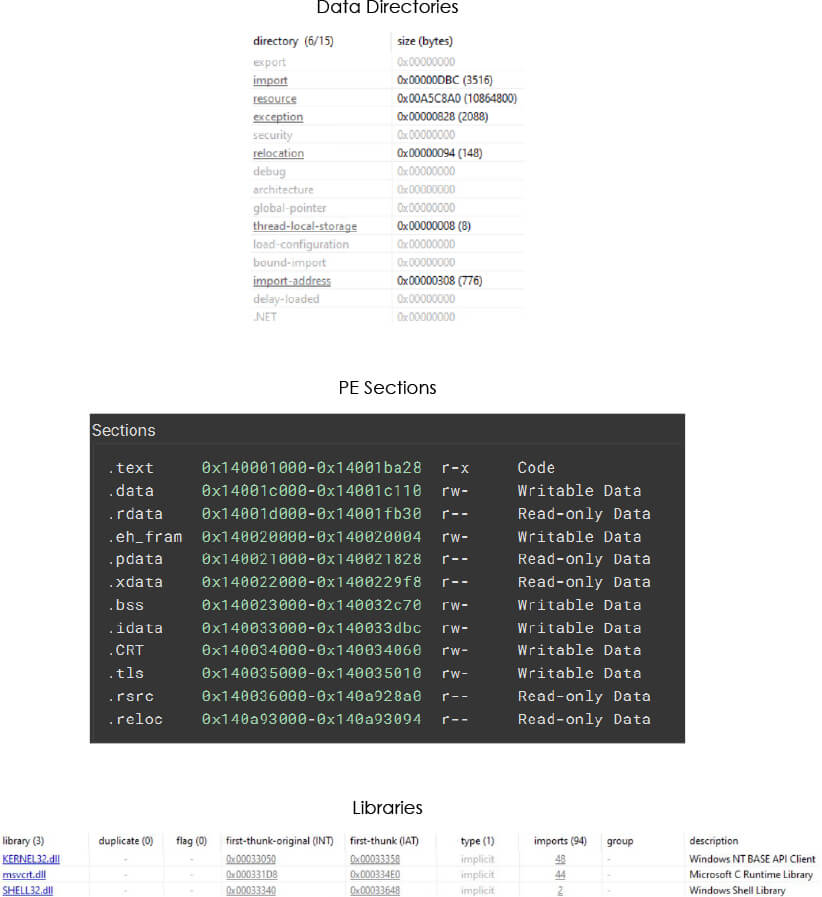Click the debug directory row

coord(387,172)
